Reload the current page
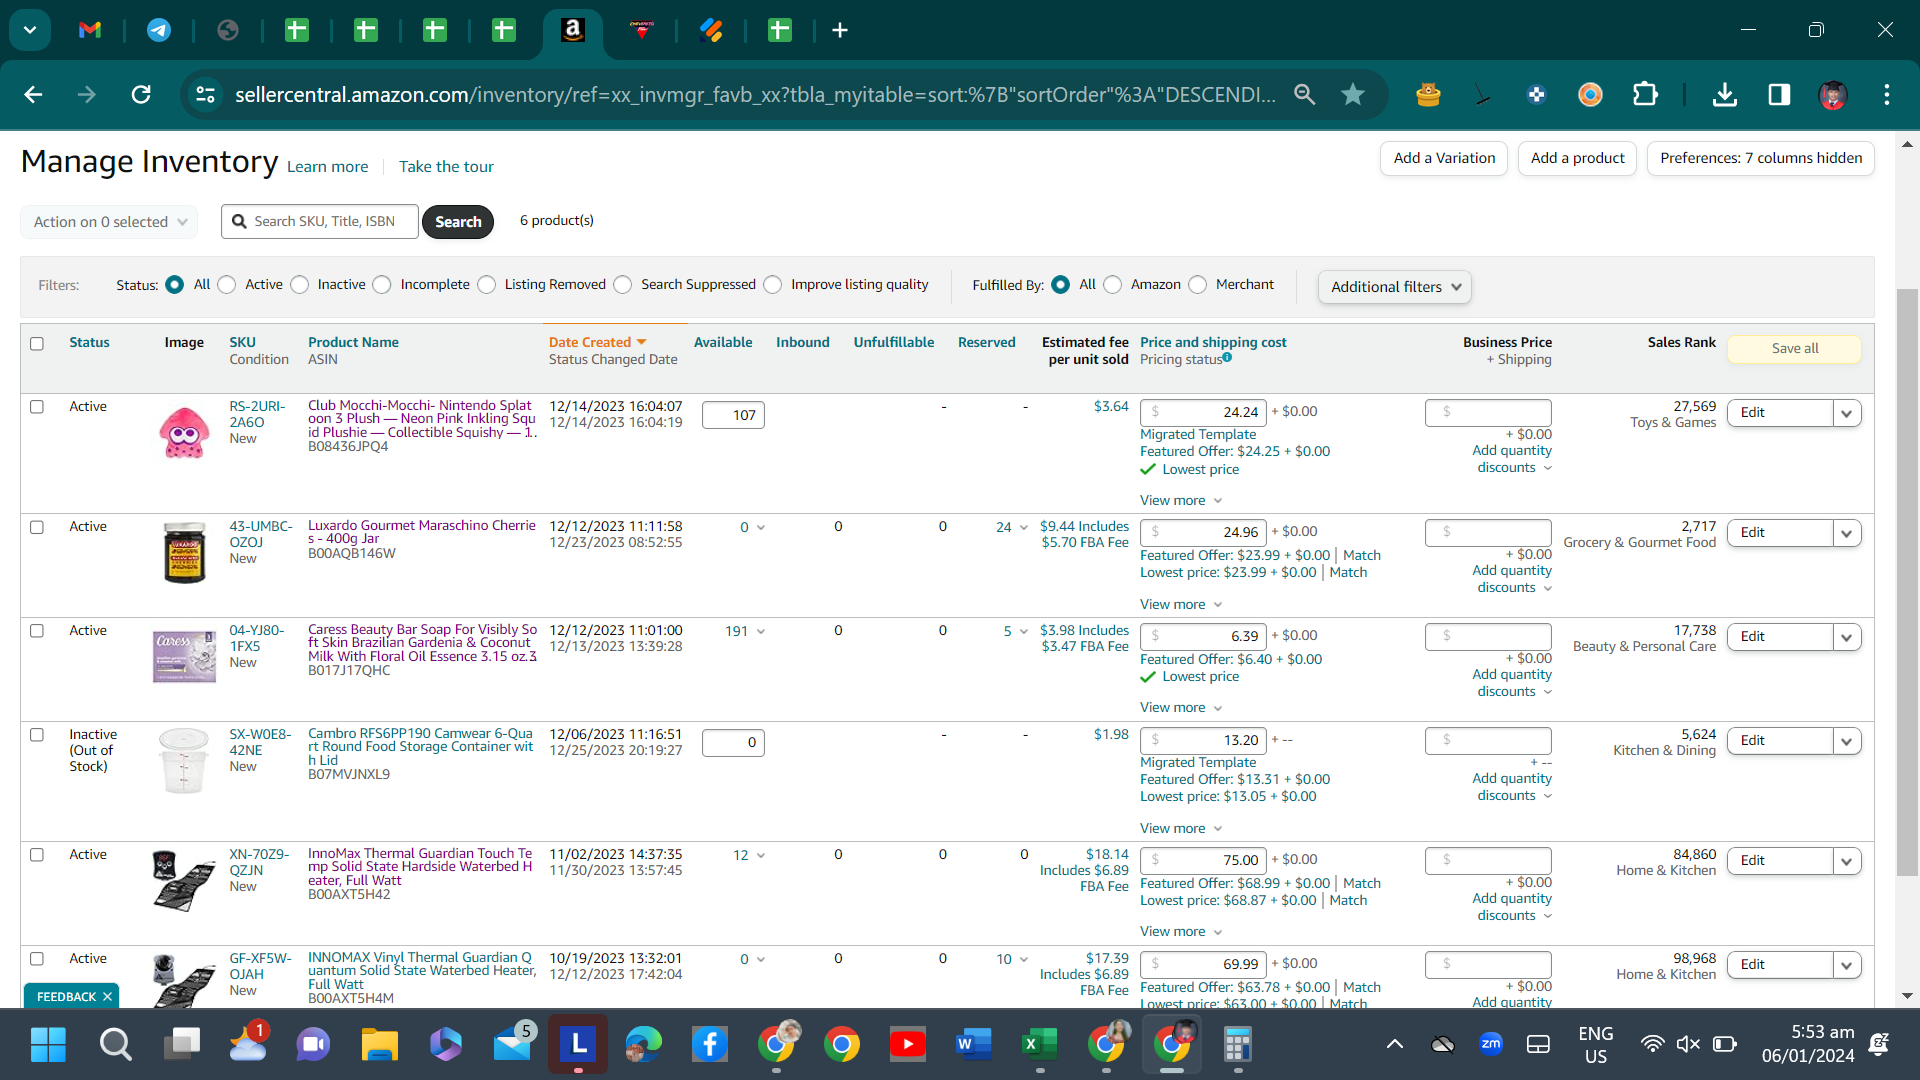The image size is (1920, 1080). click(x=141, y=94)
